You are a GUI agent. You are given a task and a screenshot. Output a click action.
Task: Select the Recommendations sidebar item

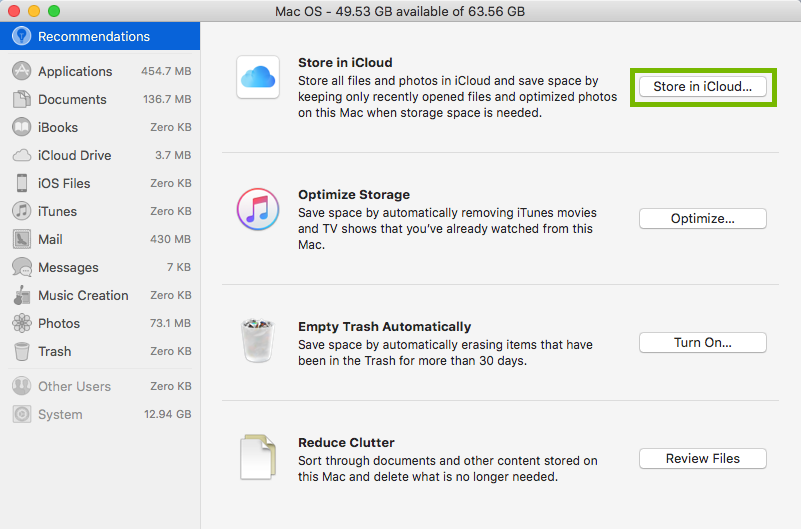[100, 36]
